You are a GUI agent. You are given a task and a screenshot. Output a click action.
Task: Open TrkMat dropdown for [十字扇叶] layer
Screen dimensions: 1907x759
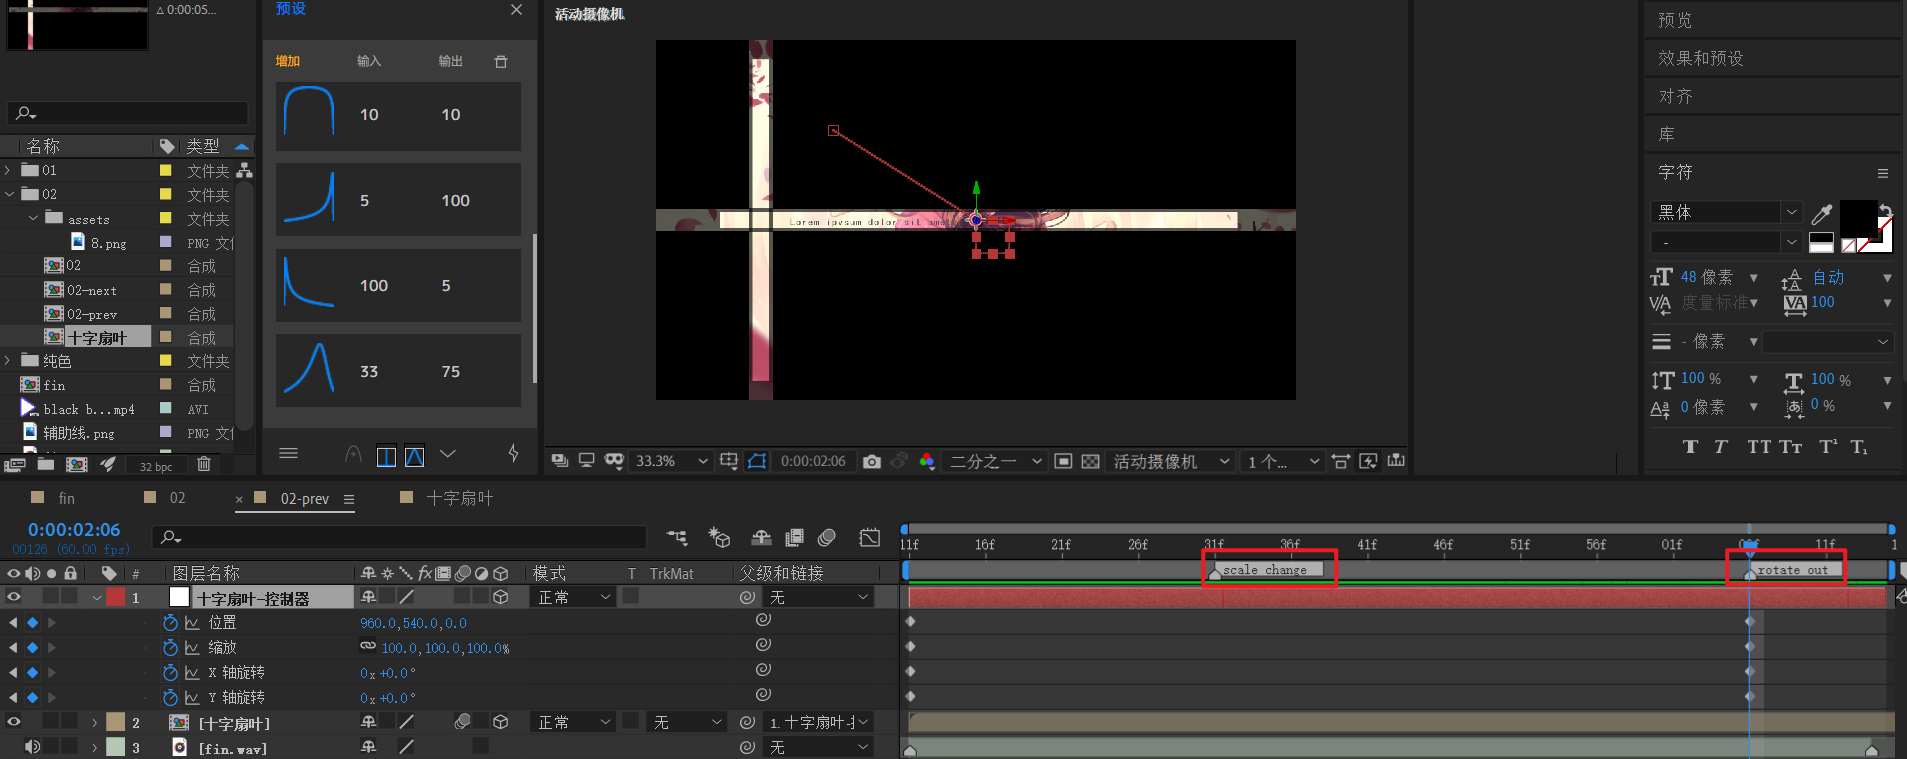pyautogui.click(x=686, y=722)
